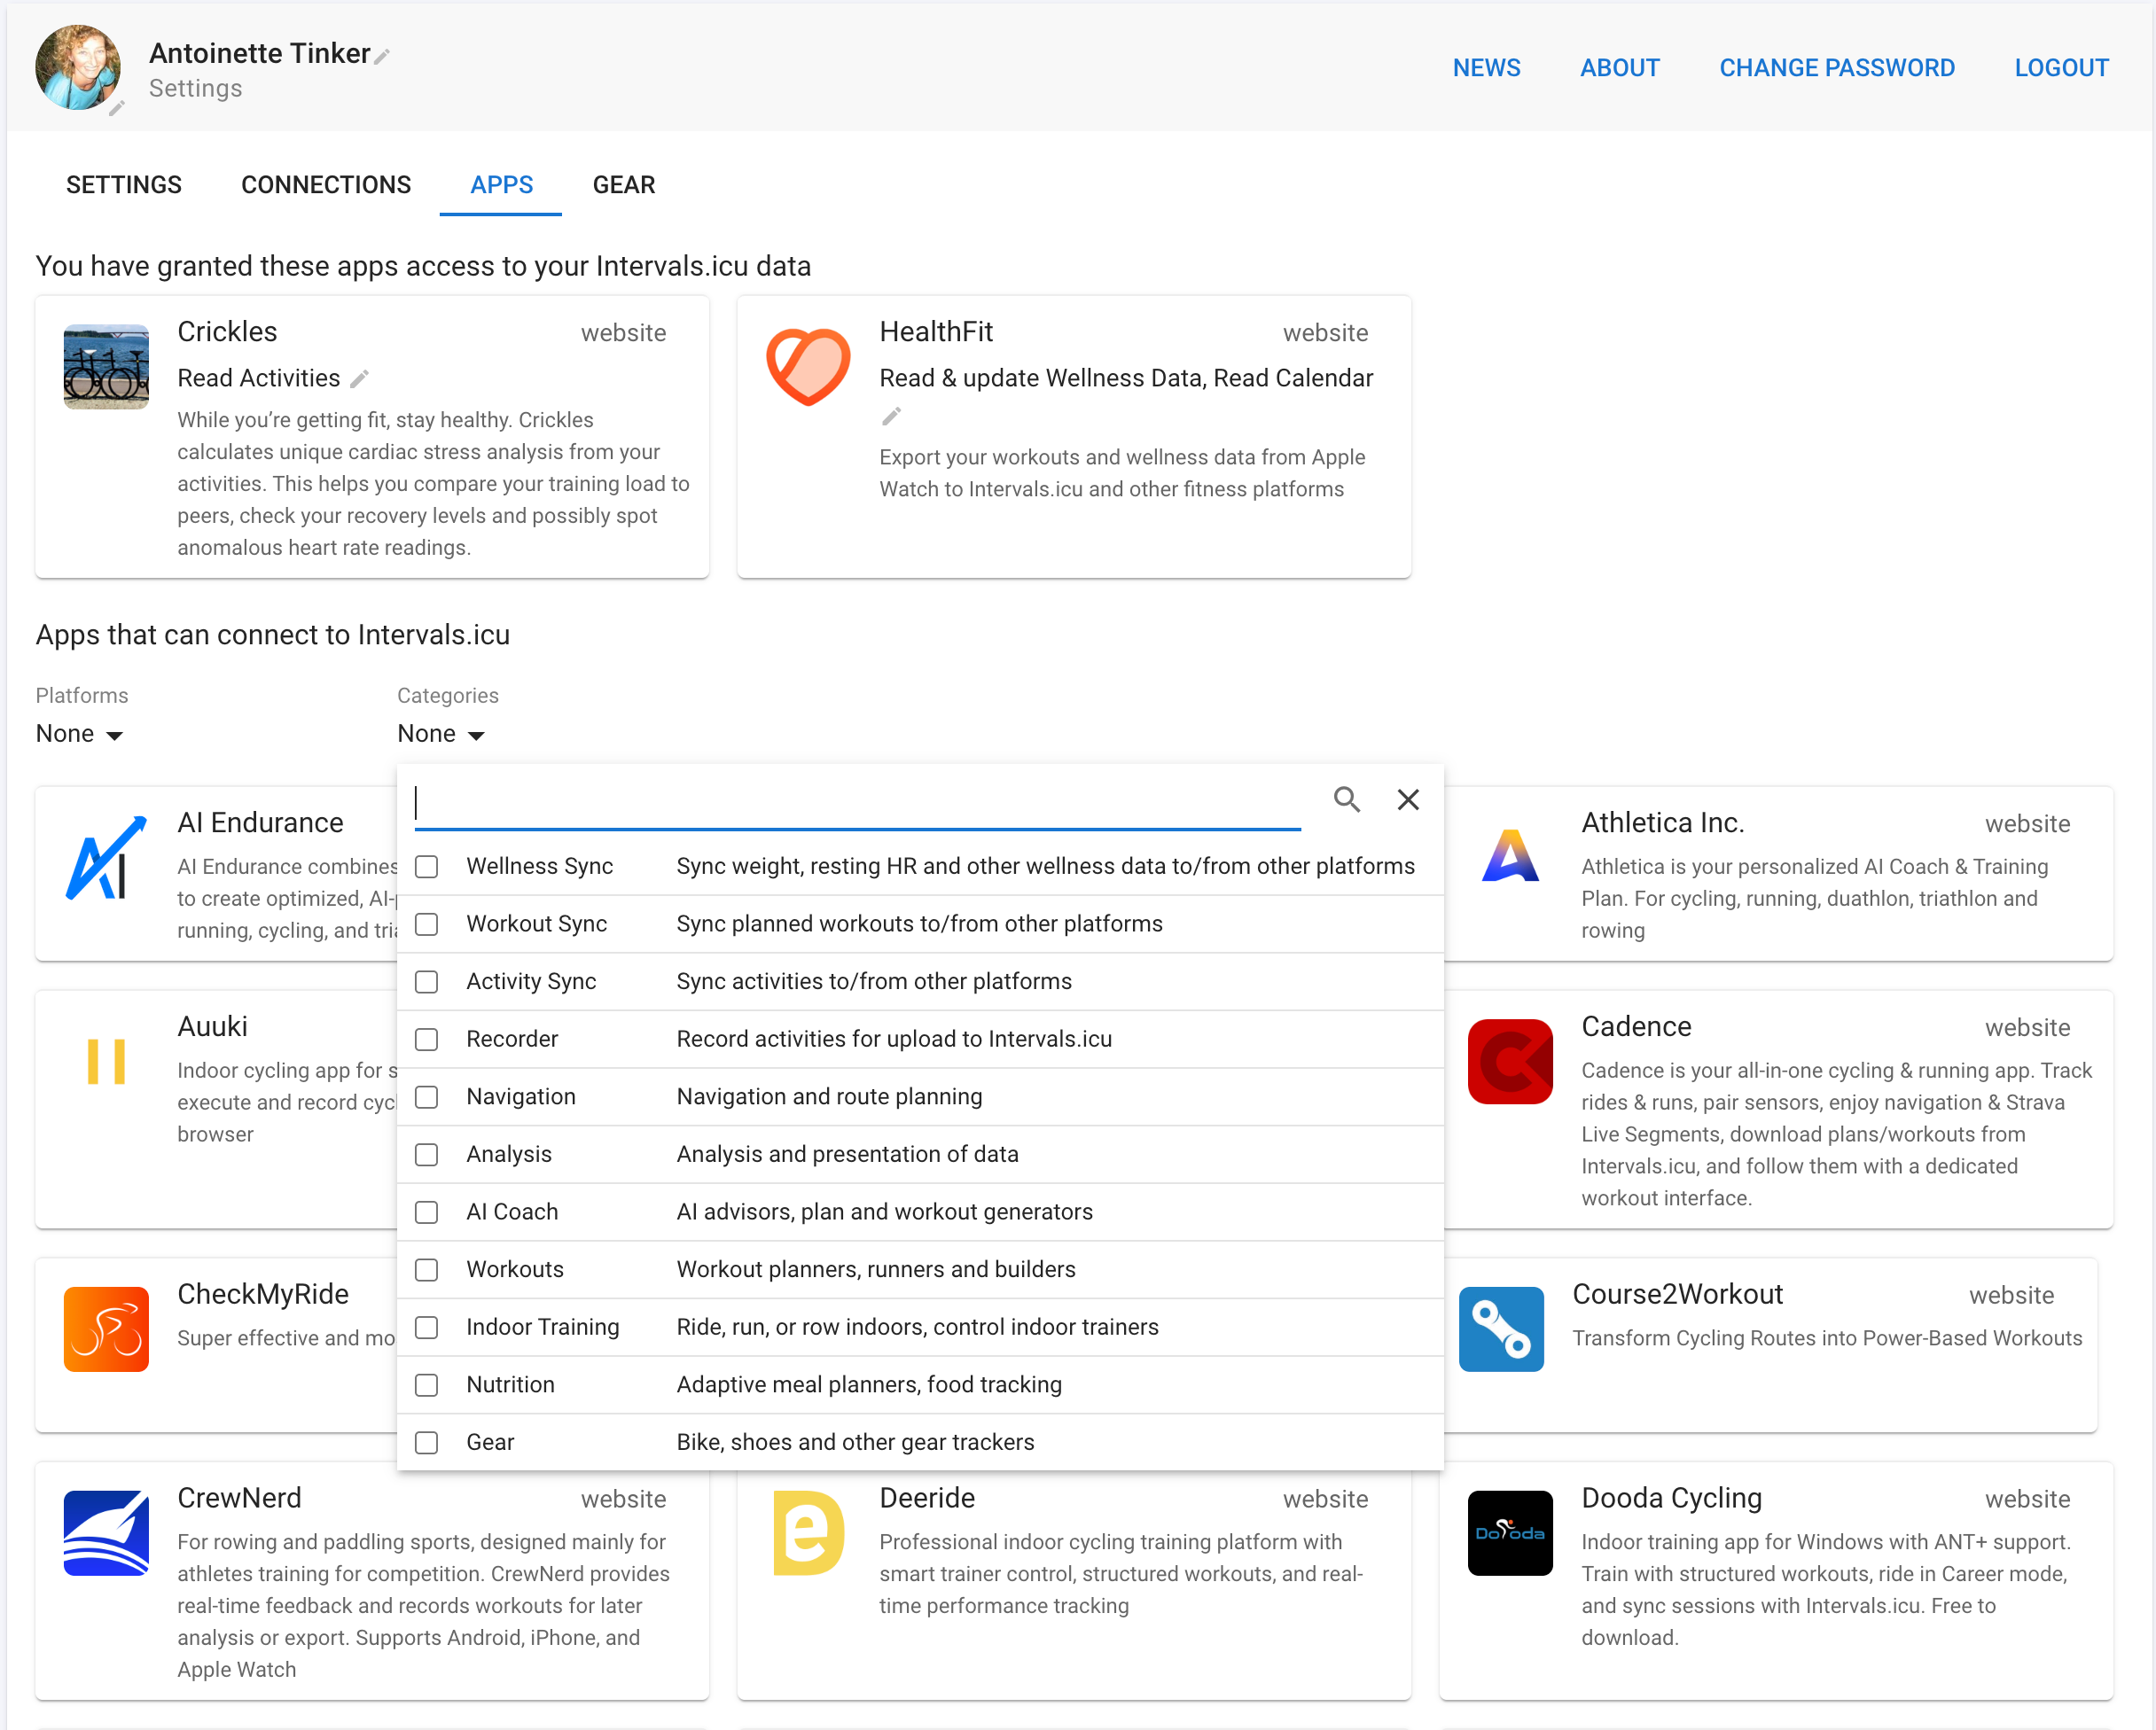Viewport: 2156px width, 1730px height.
Task: Switch to the GEAR tab
Action: click(x=623, y=185)
